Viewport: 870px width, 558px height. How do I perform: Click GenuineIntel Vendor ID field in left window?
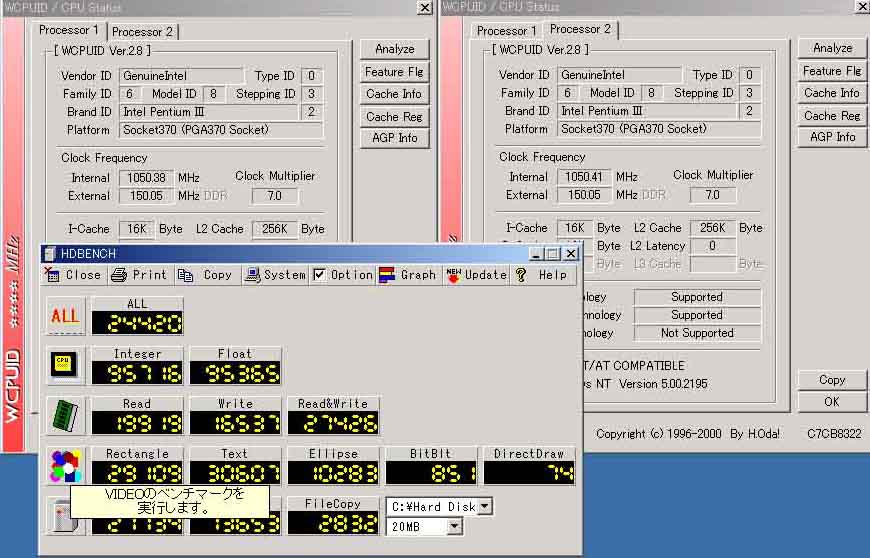coord(181,75)
